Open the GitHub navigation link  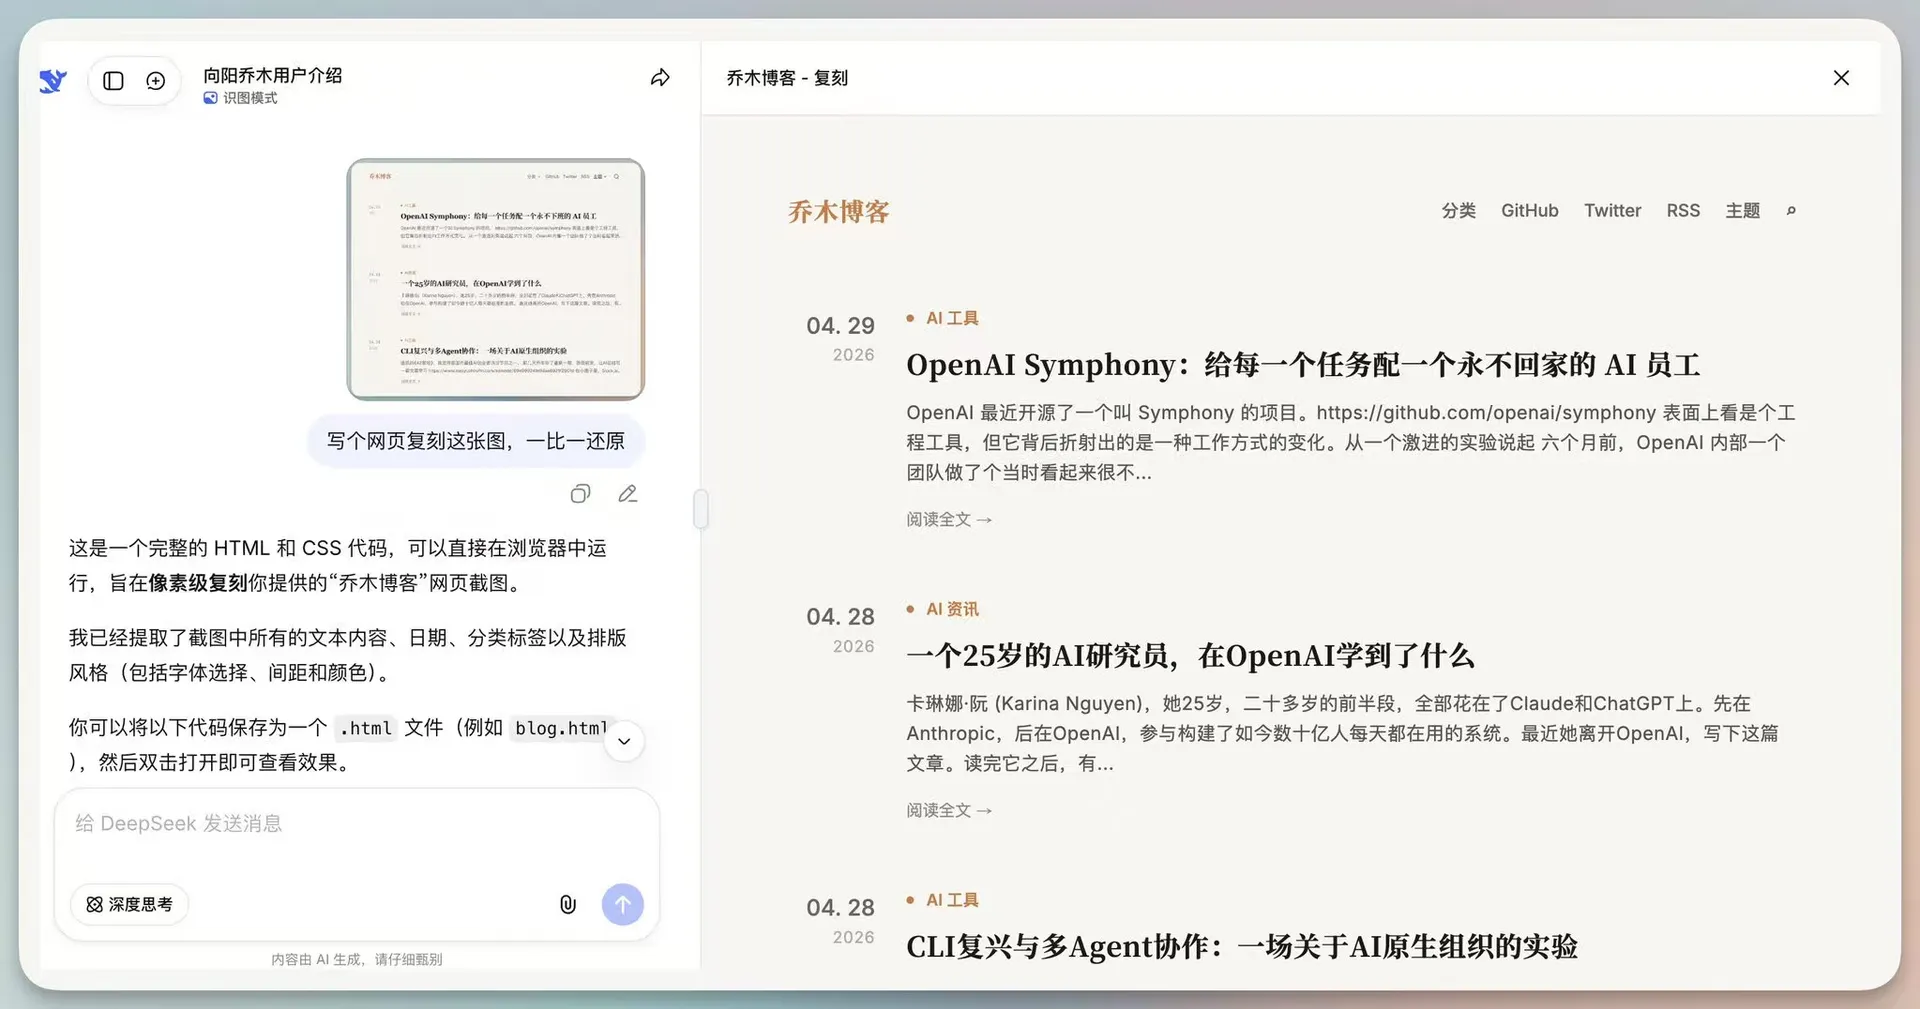[x=1529, y=211]
